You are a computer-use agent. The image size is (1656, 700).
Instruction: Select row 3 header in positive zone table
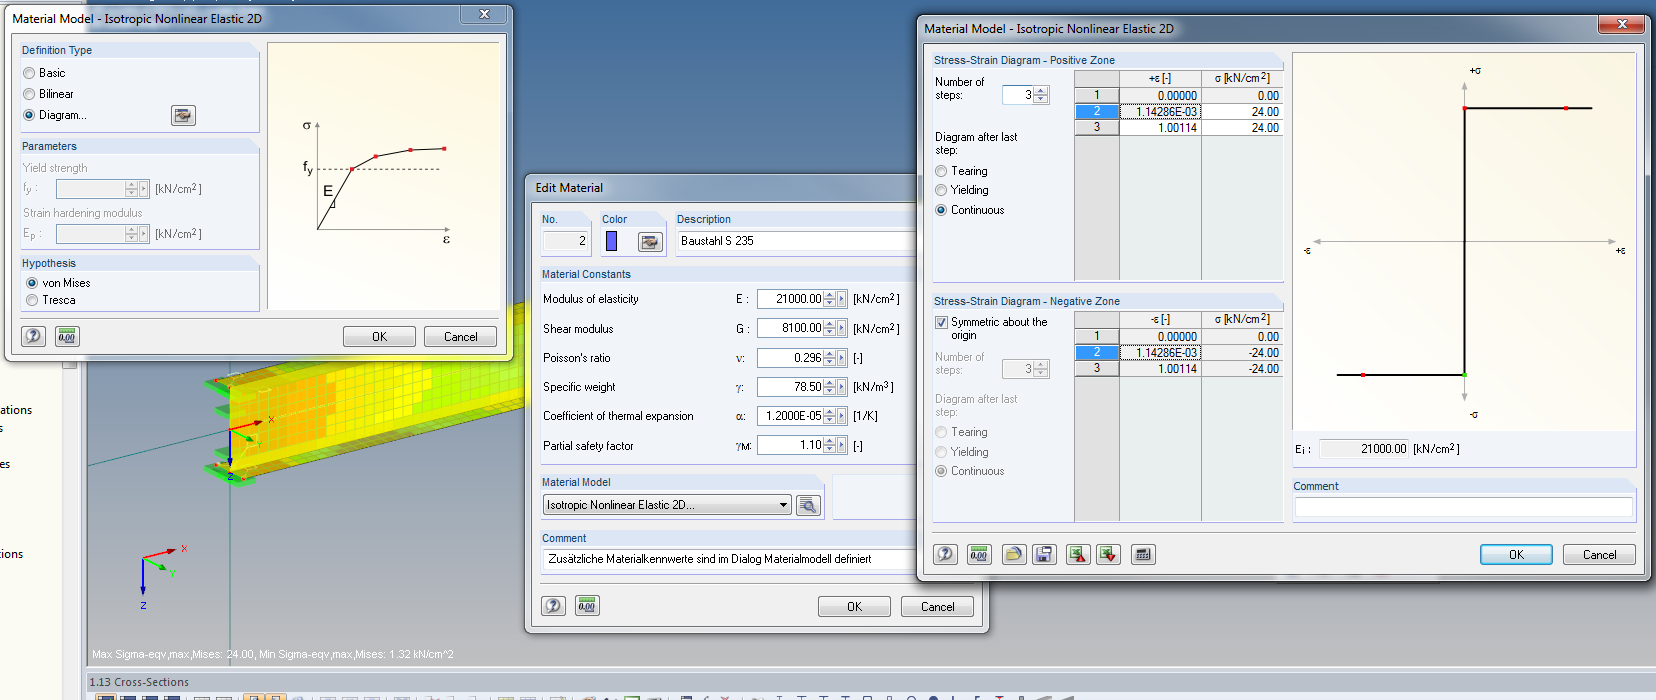click(x=1097, y=128)
